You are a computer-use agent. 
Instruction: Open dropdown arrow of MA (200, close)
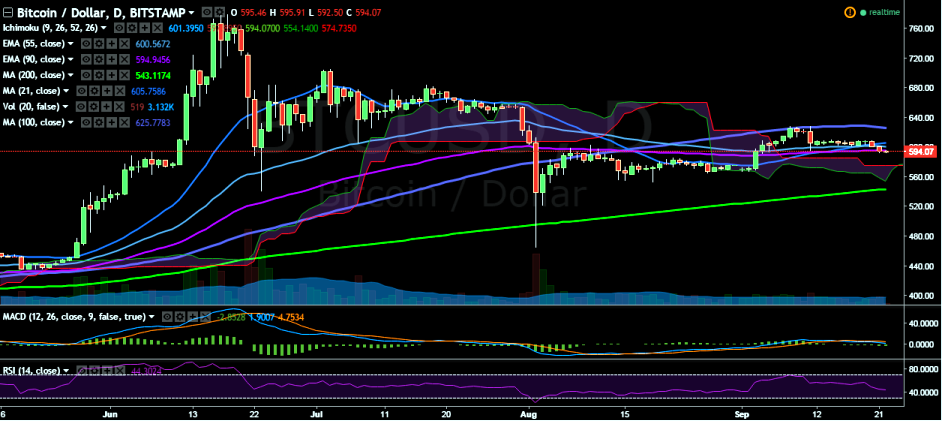[x=70, y=75]
